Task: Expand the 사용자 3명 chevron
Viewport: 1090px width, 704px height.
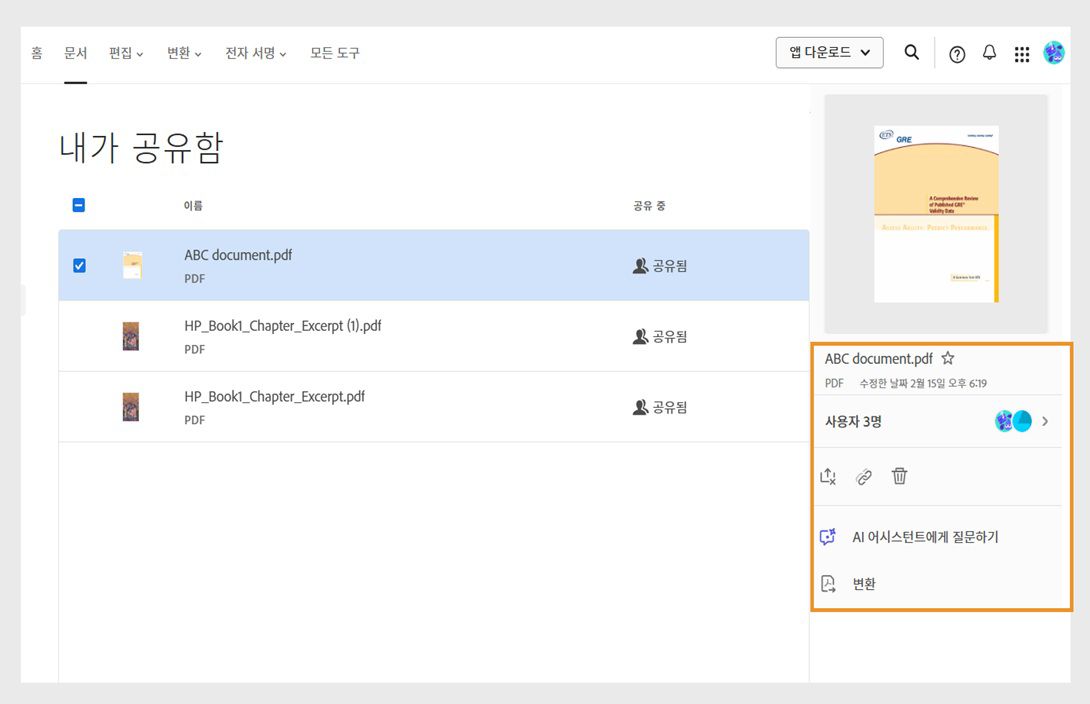Action: pyautogui.click(x=1045, y=421)
